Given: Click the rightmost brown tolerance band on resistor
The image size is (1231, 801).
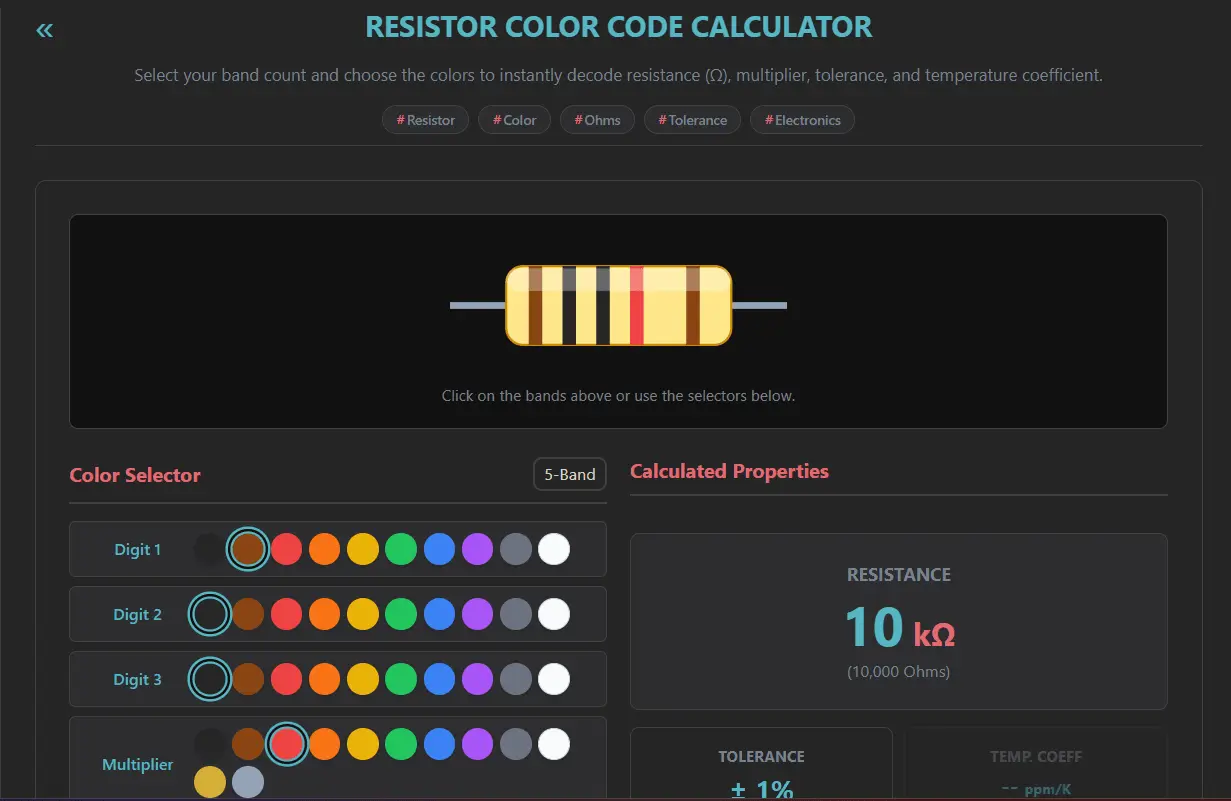Looking at the screenshot, I should click(x=693, y=305).
